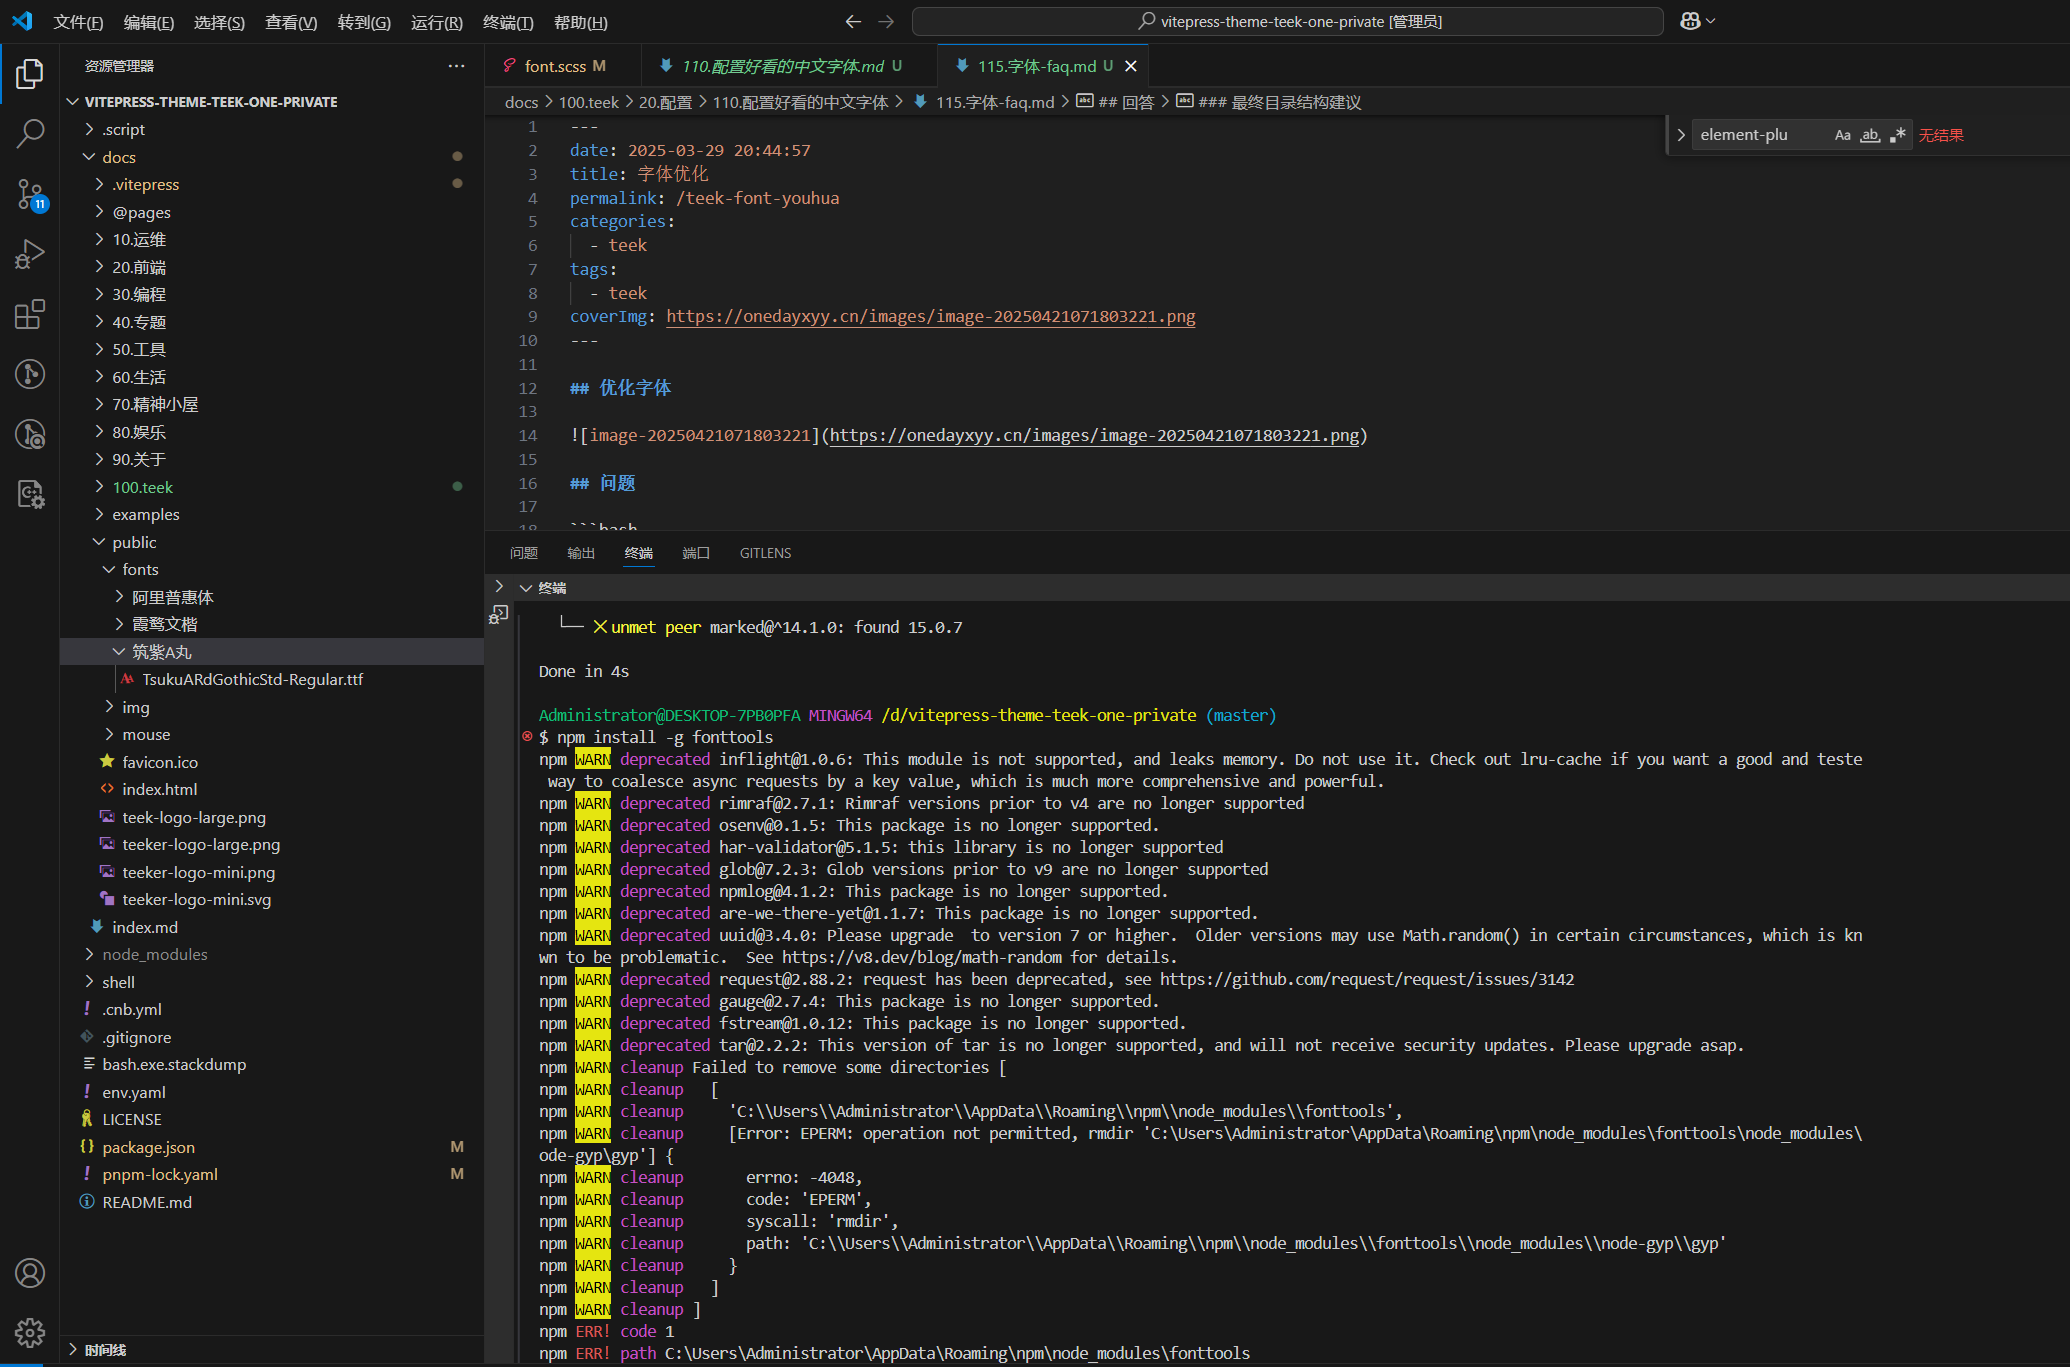Switch to the 端口 panel tab
This screenshot has width=2070, height=1367.
[x=696, y=553]
